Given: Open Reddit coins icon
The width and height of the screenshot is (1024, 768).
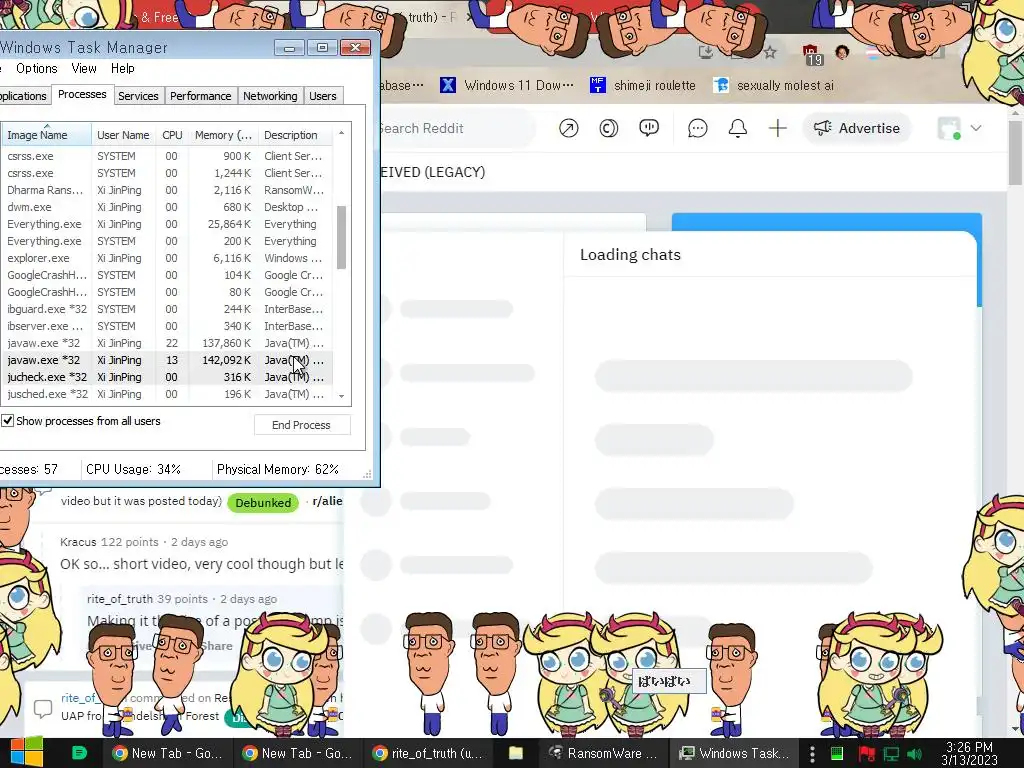Looking at the screenshot, I should (608, 128).
